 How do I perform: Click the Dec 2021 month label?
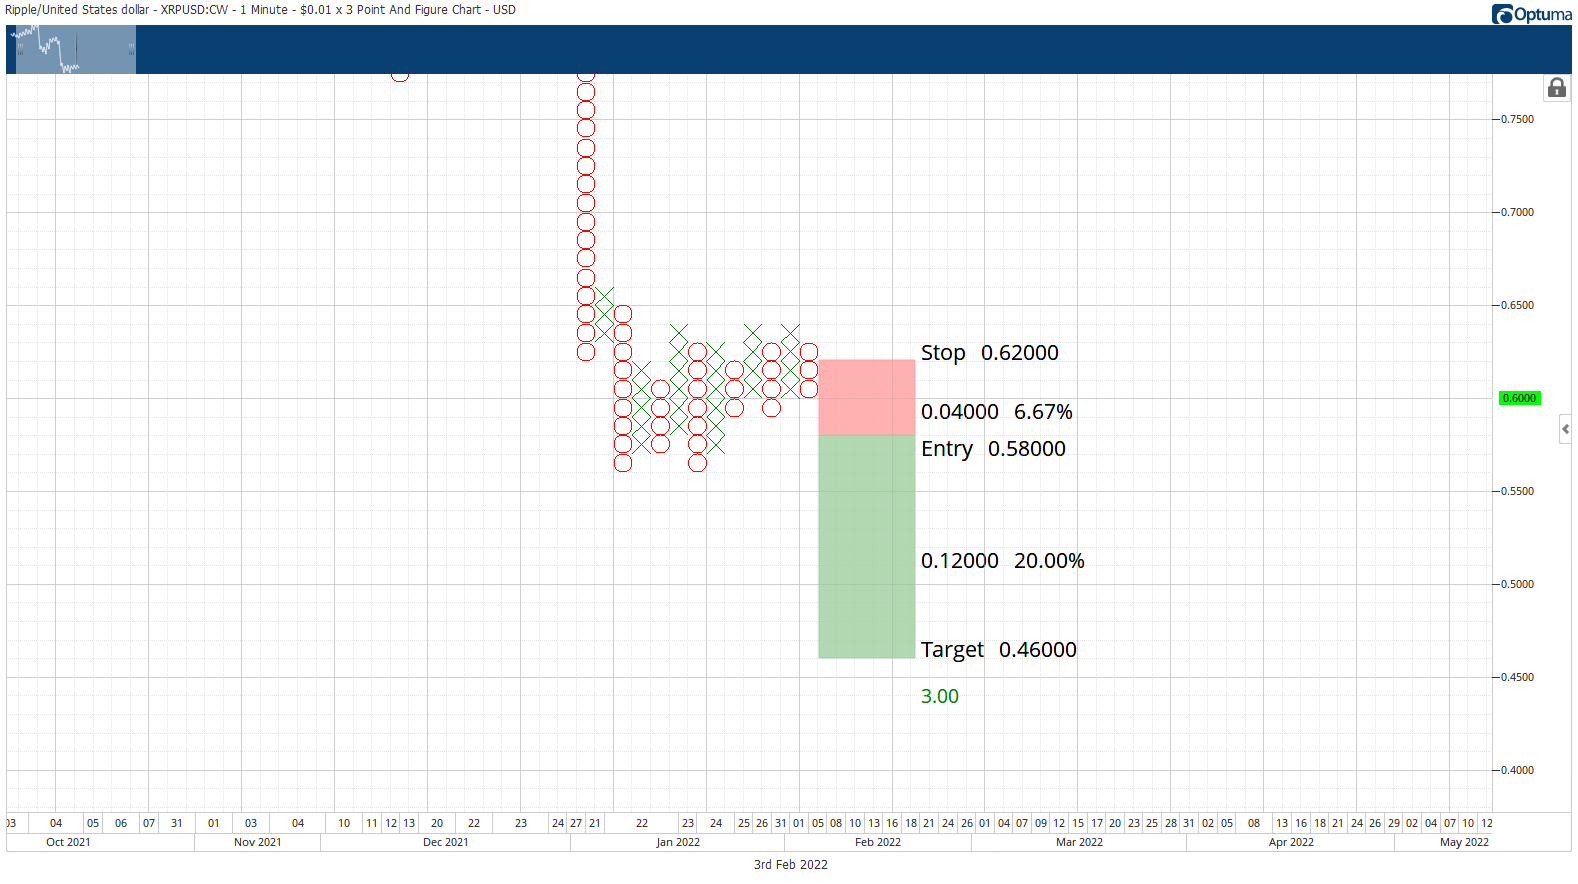click(x=445, y=842)
